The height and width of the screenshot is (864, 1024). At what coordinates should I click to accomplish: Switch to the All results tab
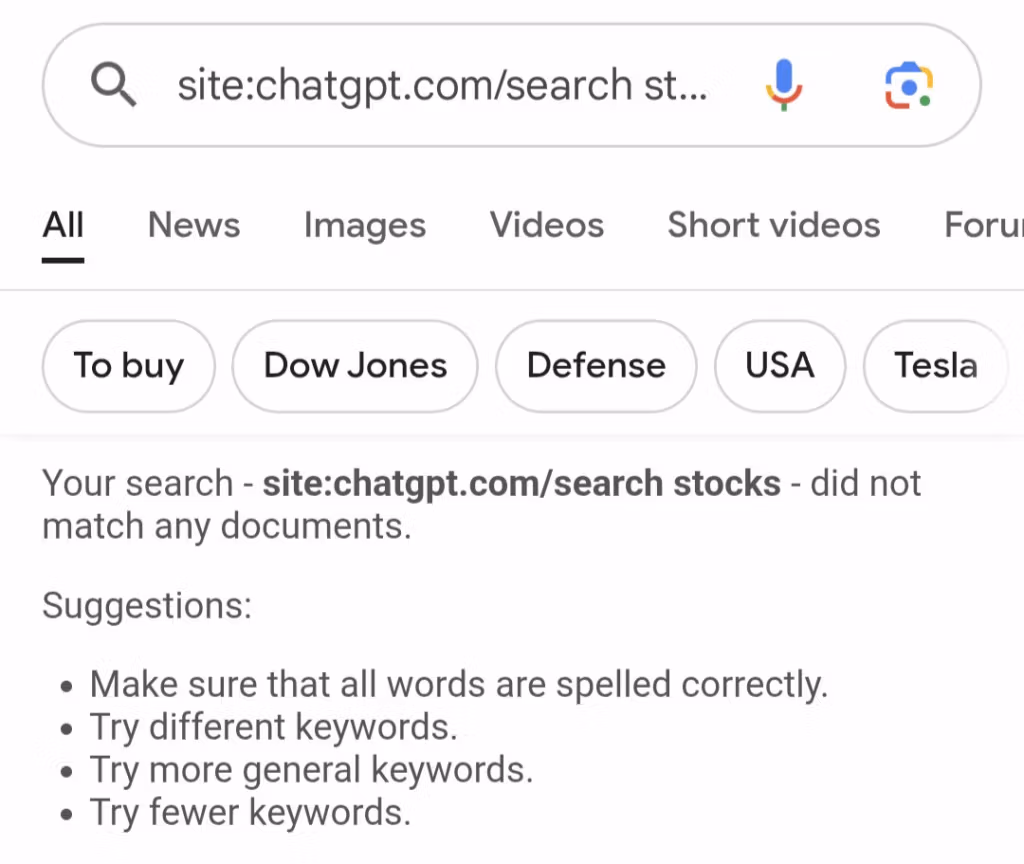click(x=63, y=225)
